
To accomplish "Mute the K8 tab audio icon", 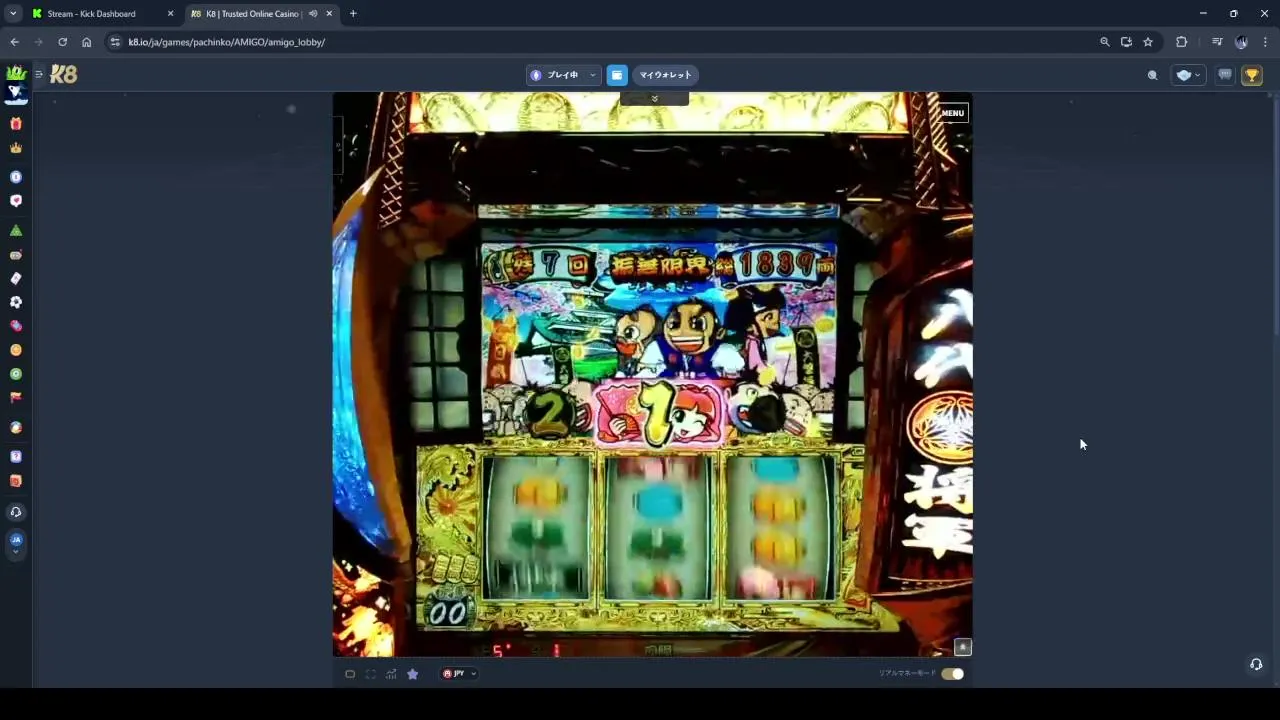I will pyautogui.click(x=313, y=14).
